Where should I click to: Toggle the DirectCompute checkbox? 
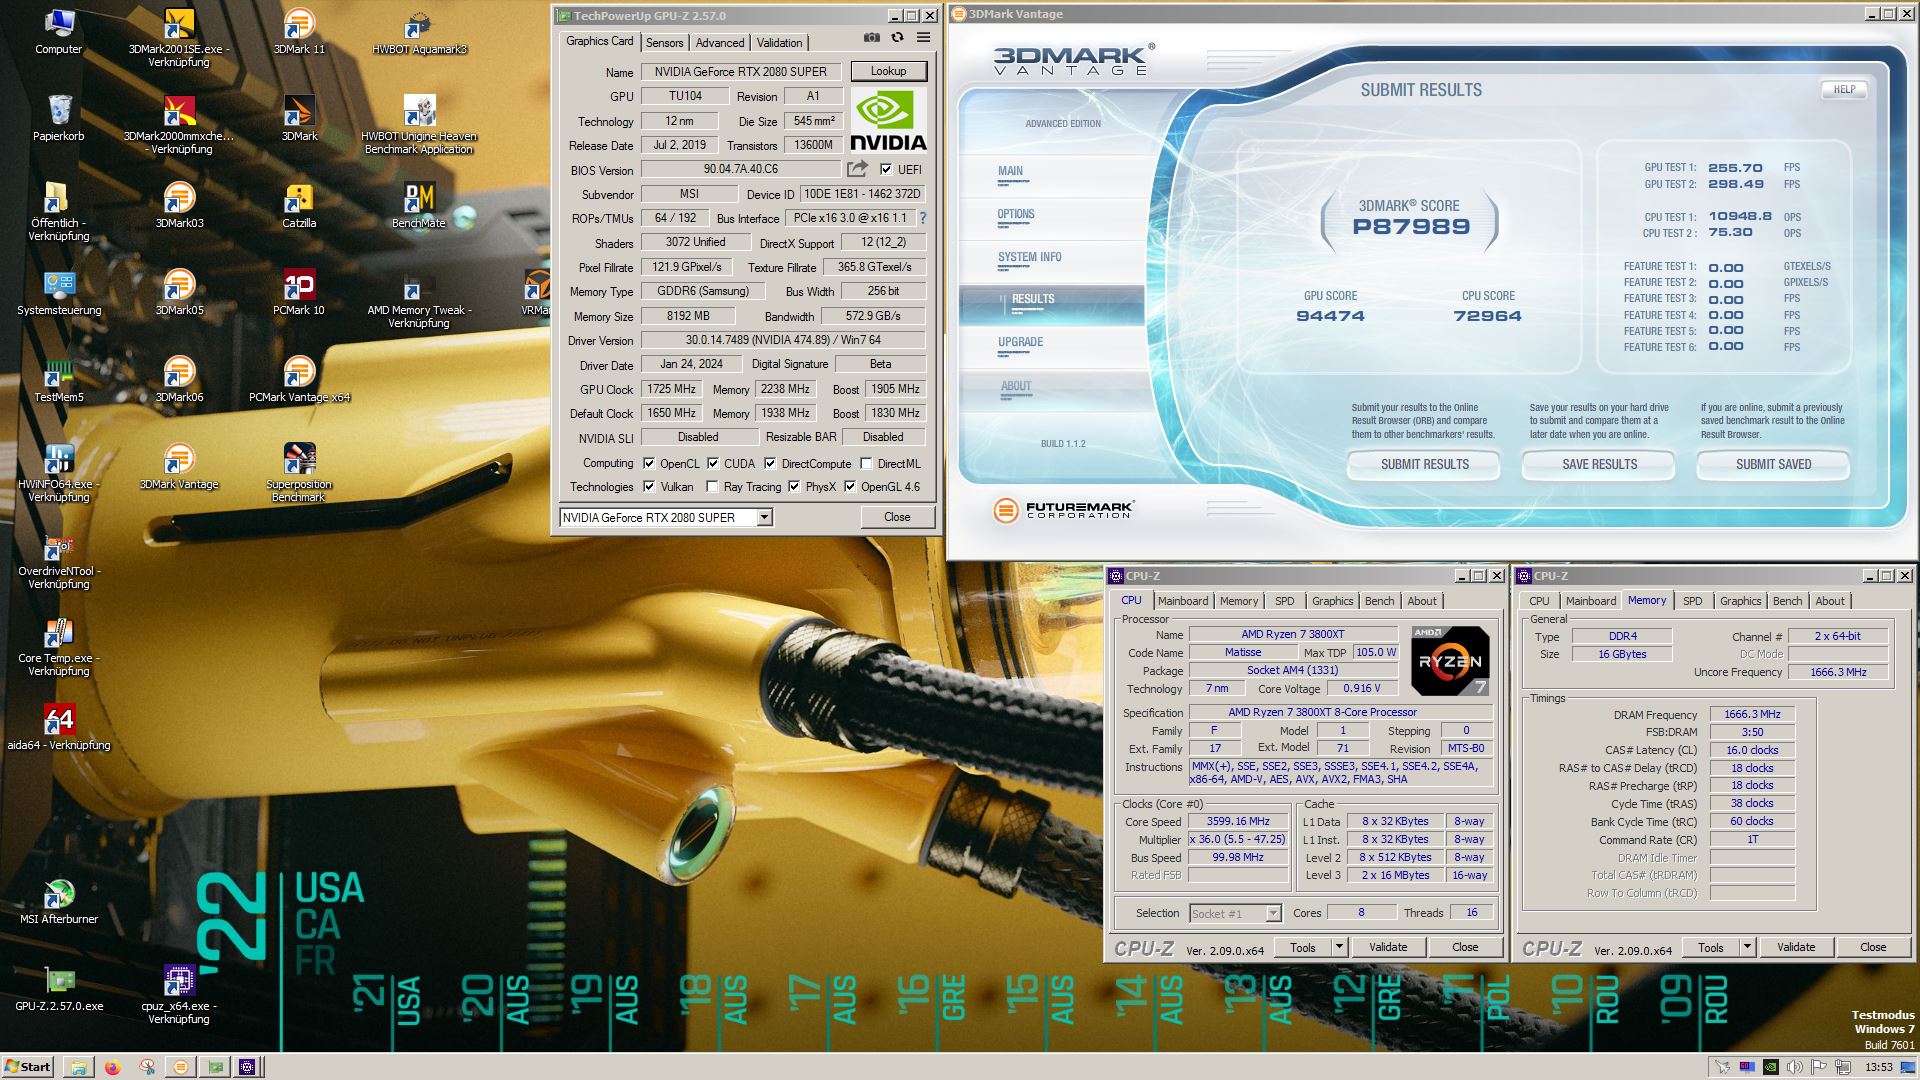click(770, 464)
